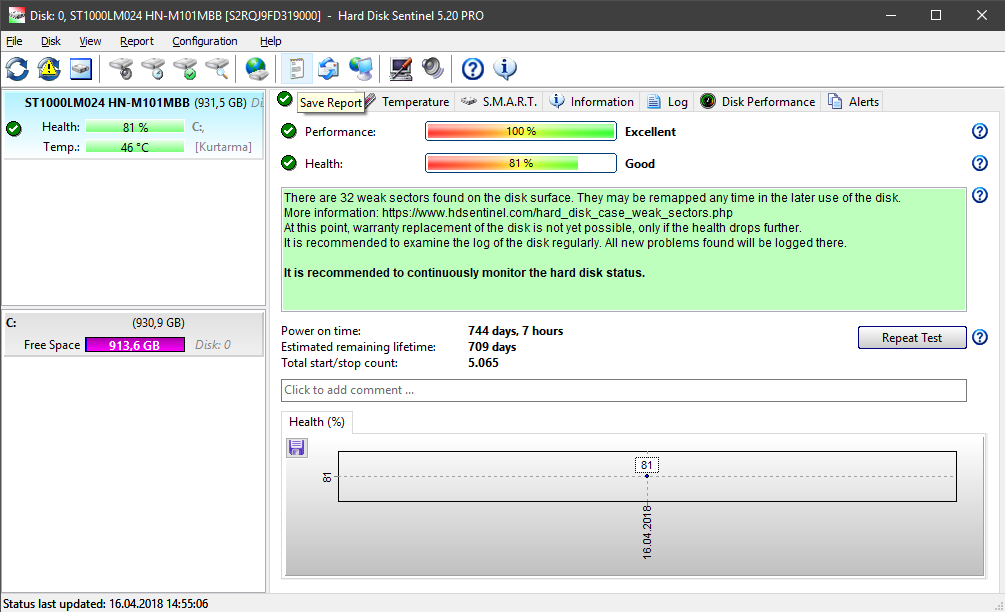Start the disk test with green checkmark icon
1005x612 pixels.
coord(185,69)
